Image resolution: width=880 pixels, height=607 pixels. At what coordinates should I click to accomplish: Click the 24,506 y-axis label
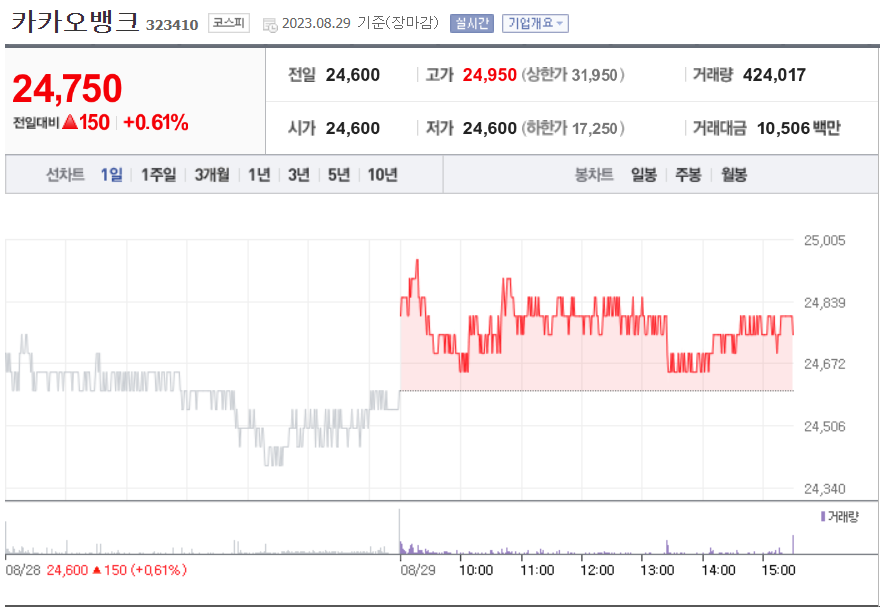824,426
